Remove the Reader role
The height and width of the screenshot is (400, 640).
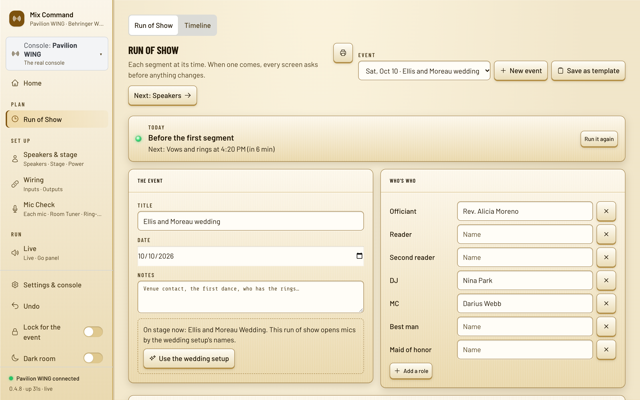click(x=606, y=234)
